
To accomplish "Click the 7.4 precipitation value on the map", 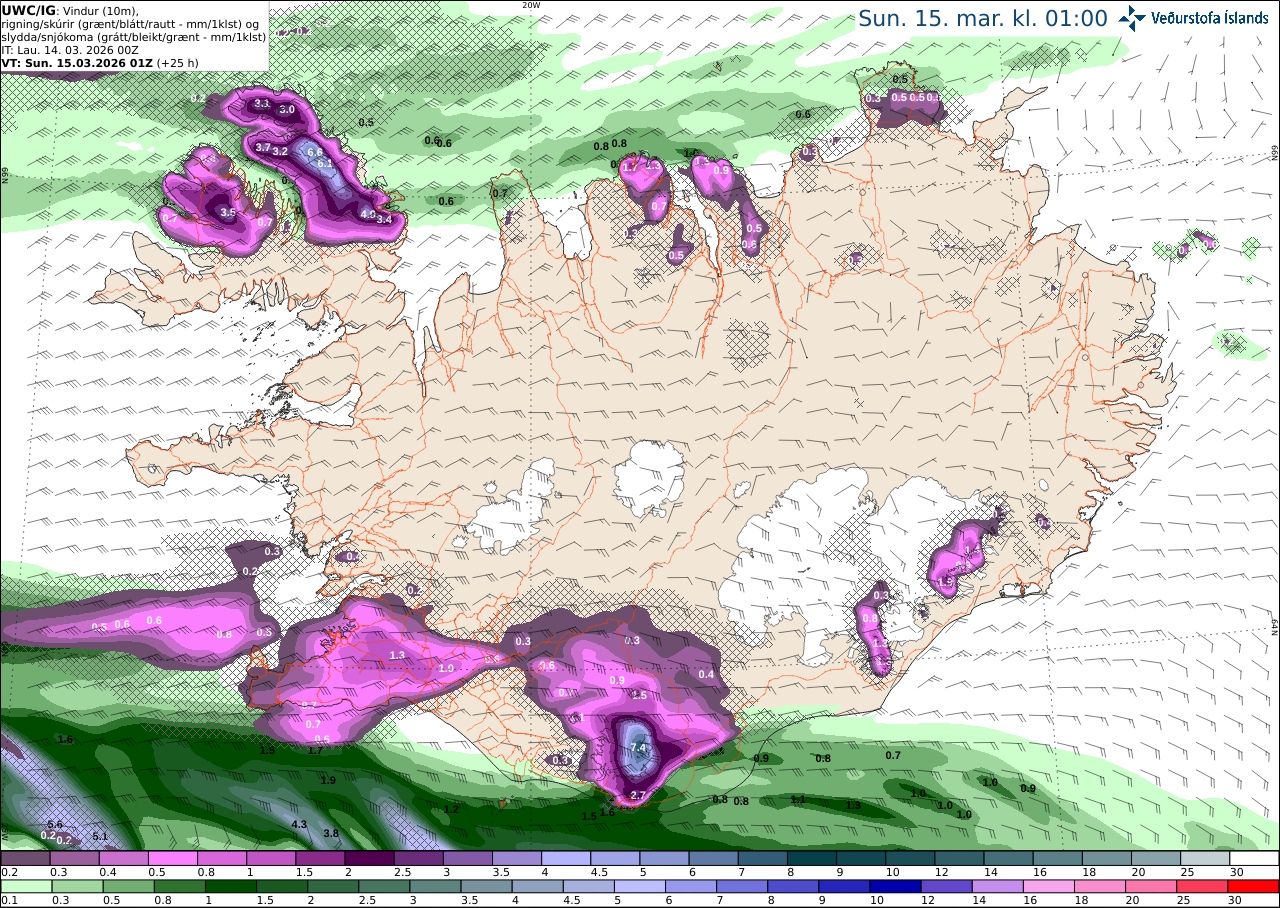I will pyautogui.click(x=639, y=748).
